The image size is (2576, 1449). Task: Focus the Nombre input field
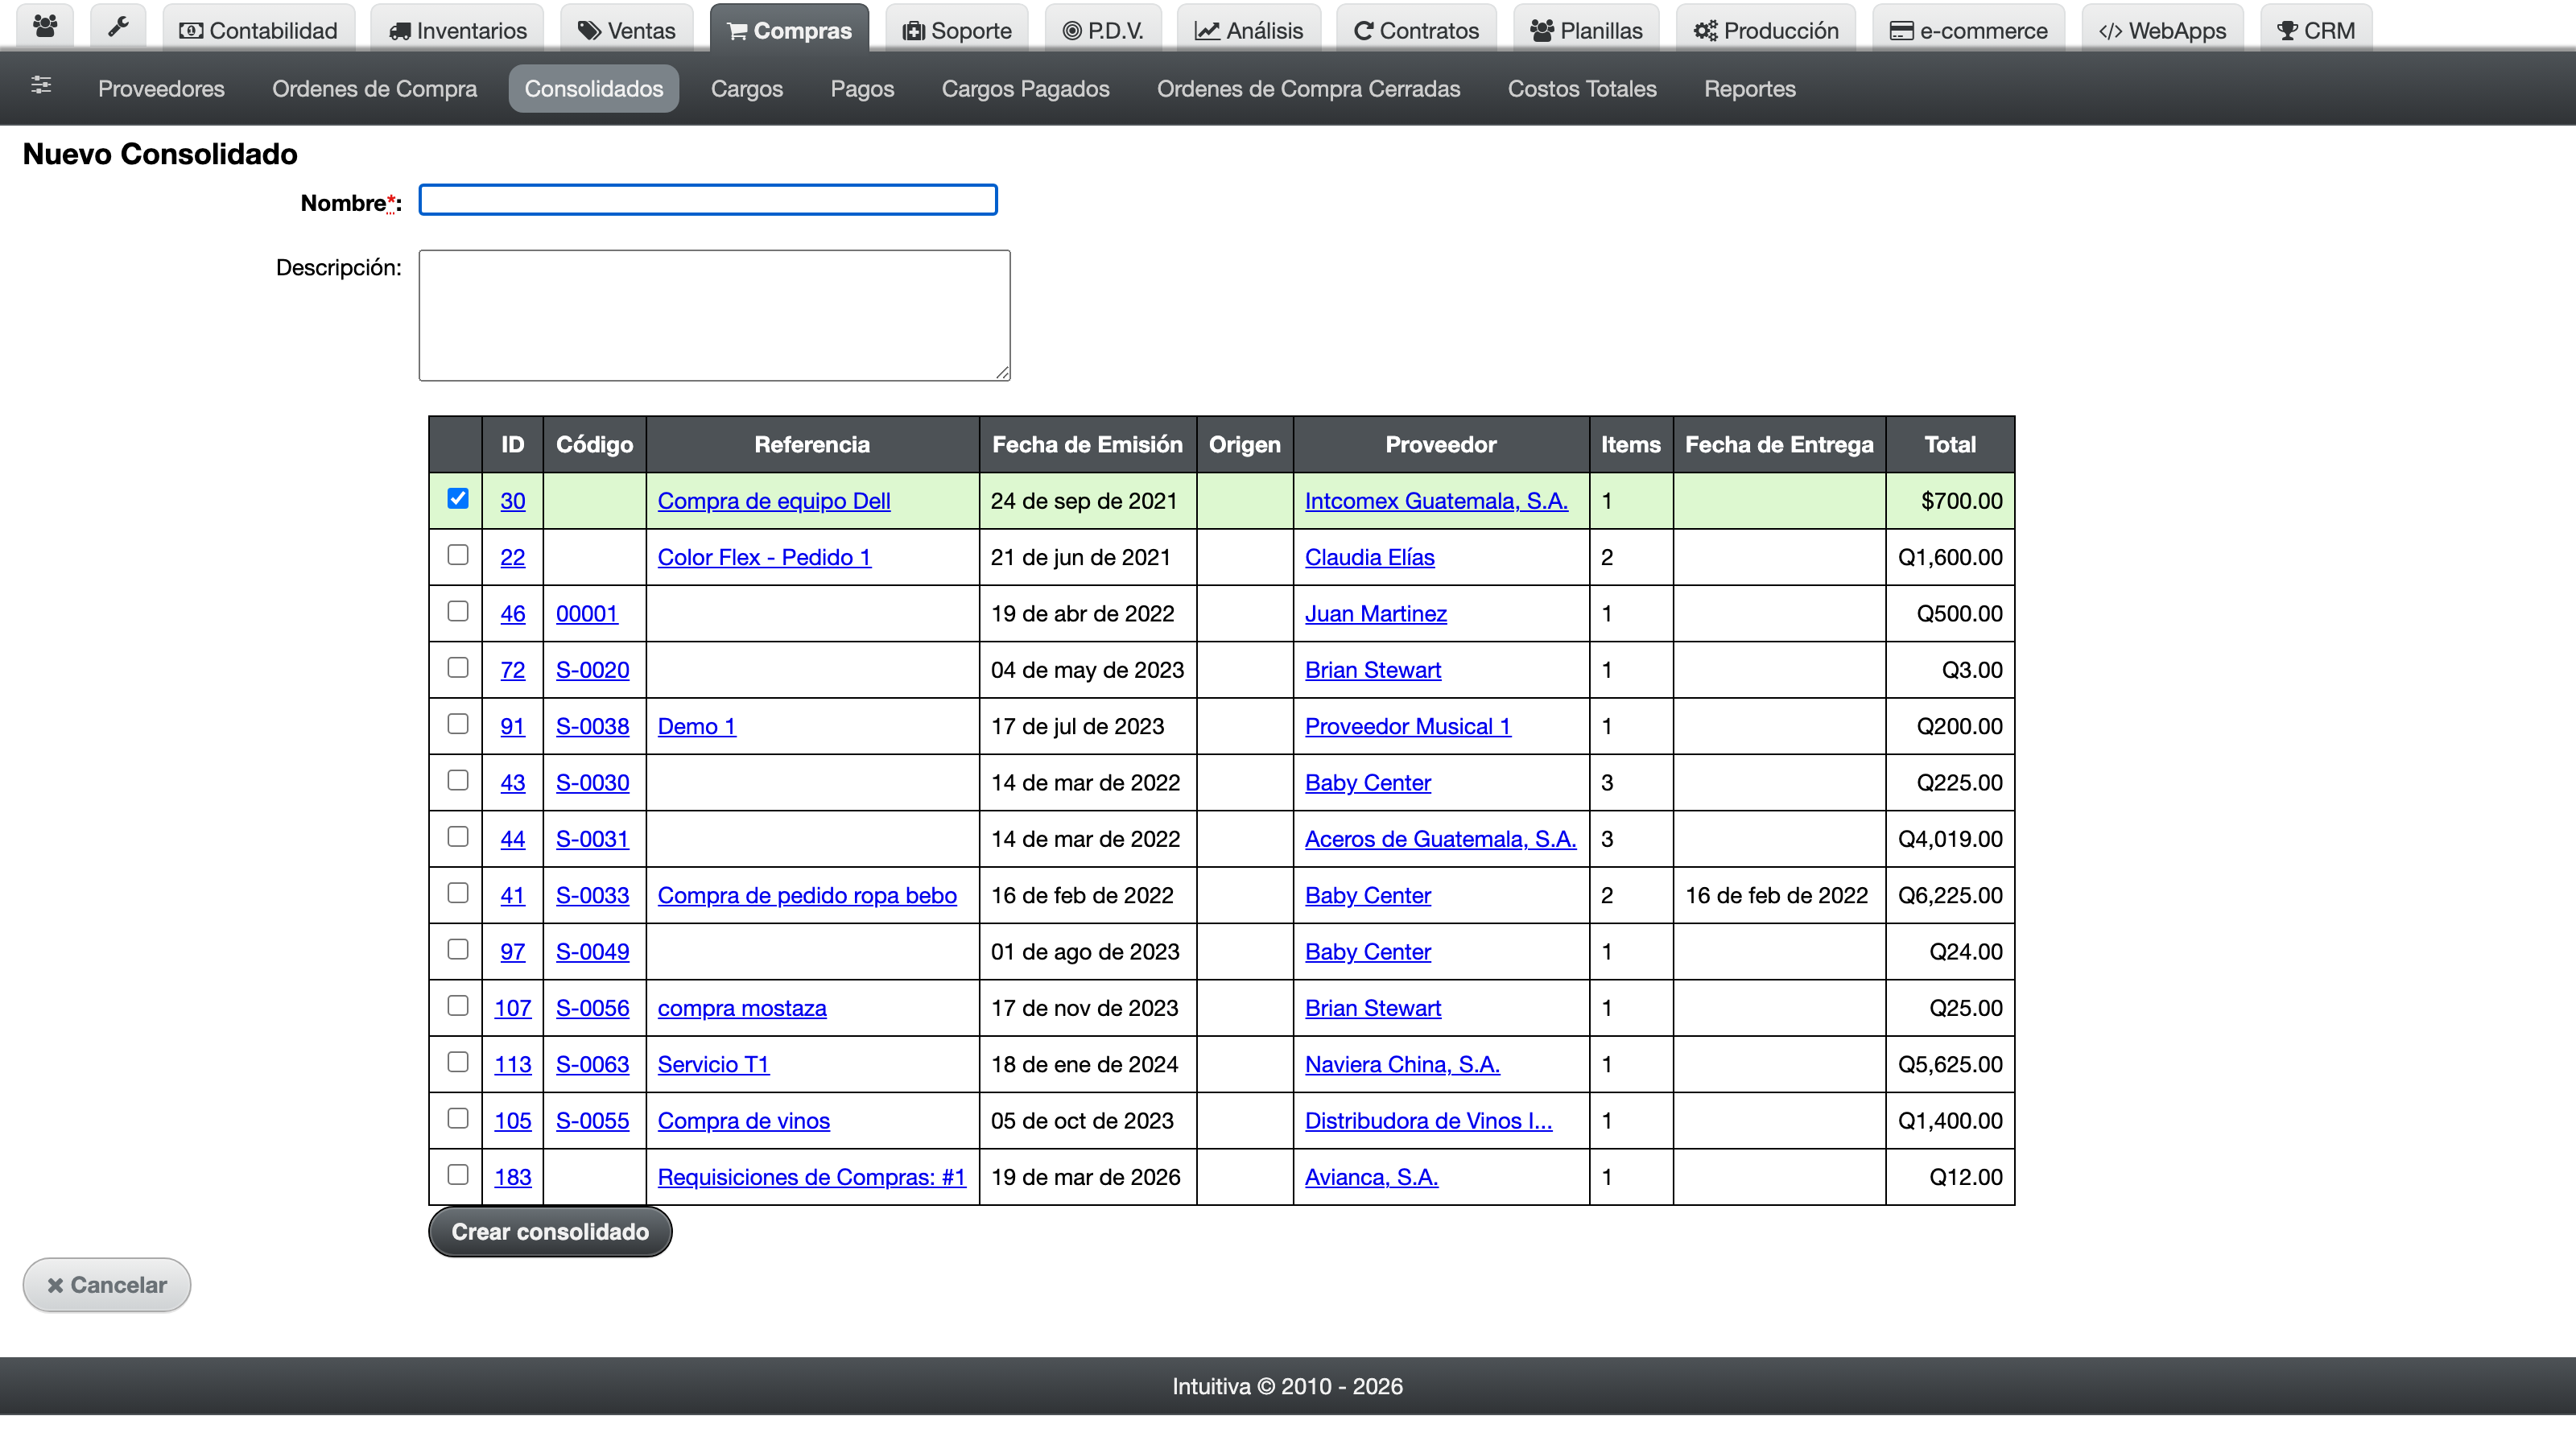pyautogui.click(x=708, y=200)
